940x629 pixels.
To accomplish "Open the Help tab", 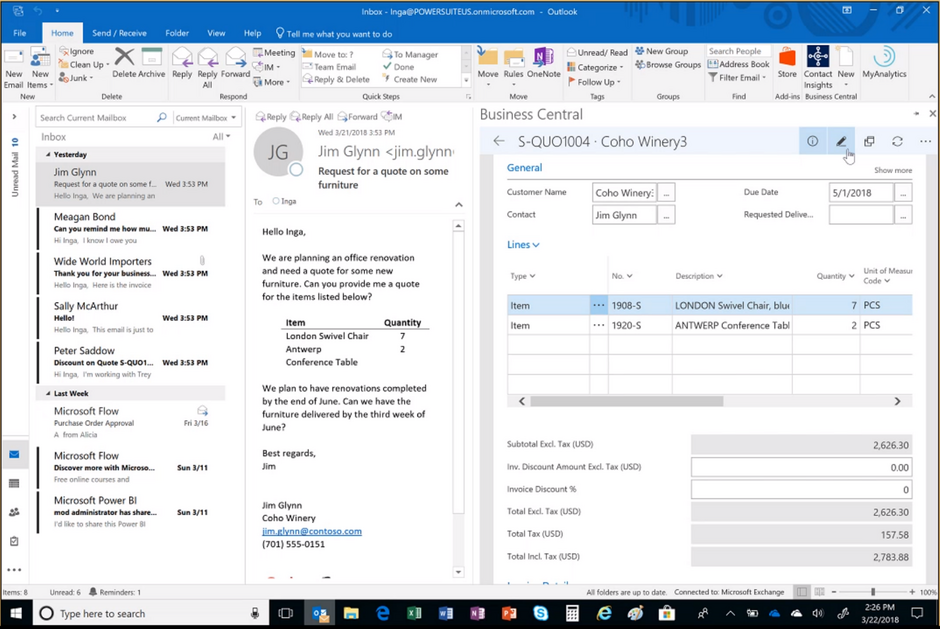I will click(x=252, y=33).
